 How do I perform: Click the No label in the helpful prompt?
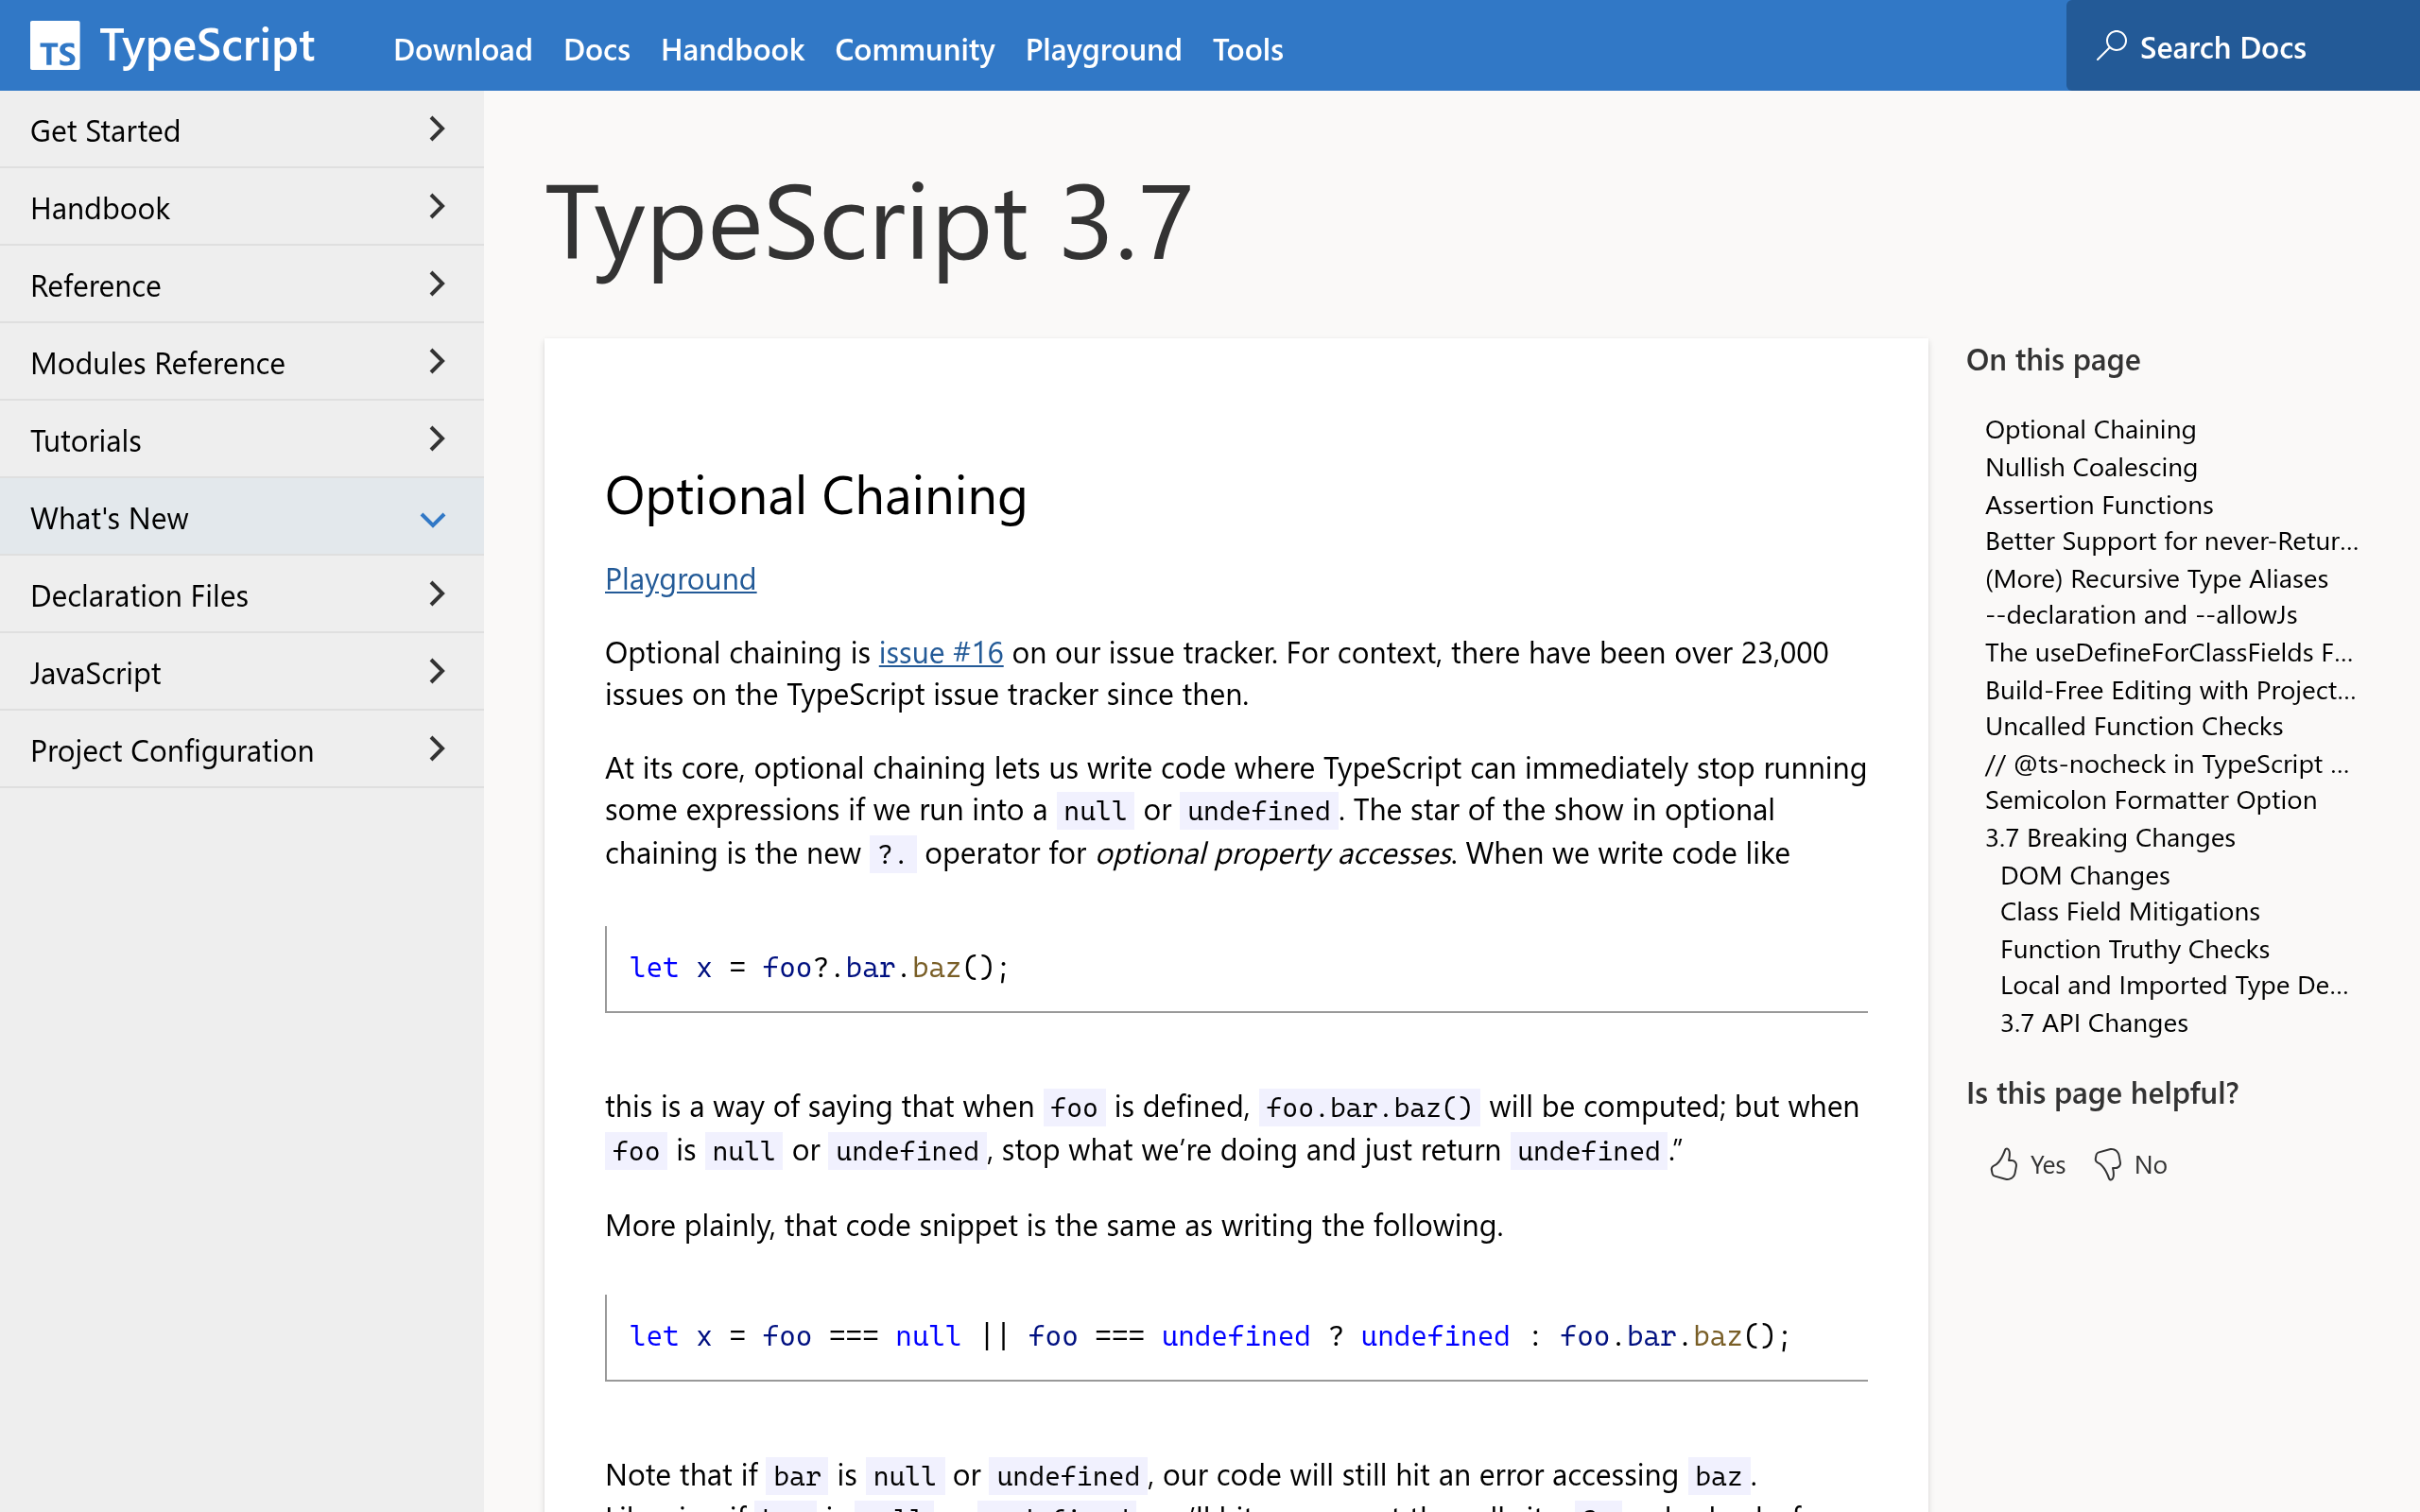[x=2150, y=1164]
